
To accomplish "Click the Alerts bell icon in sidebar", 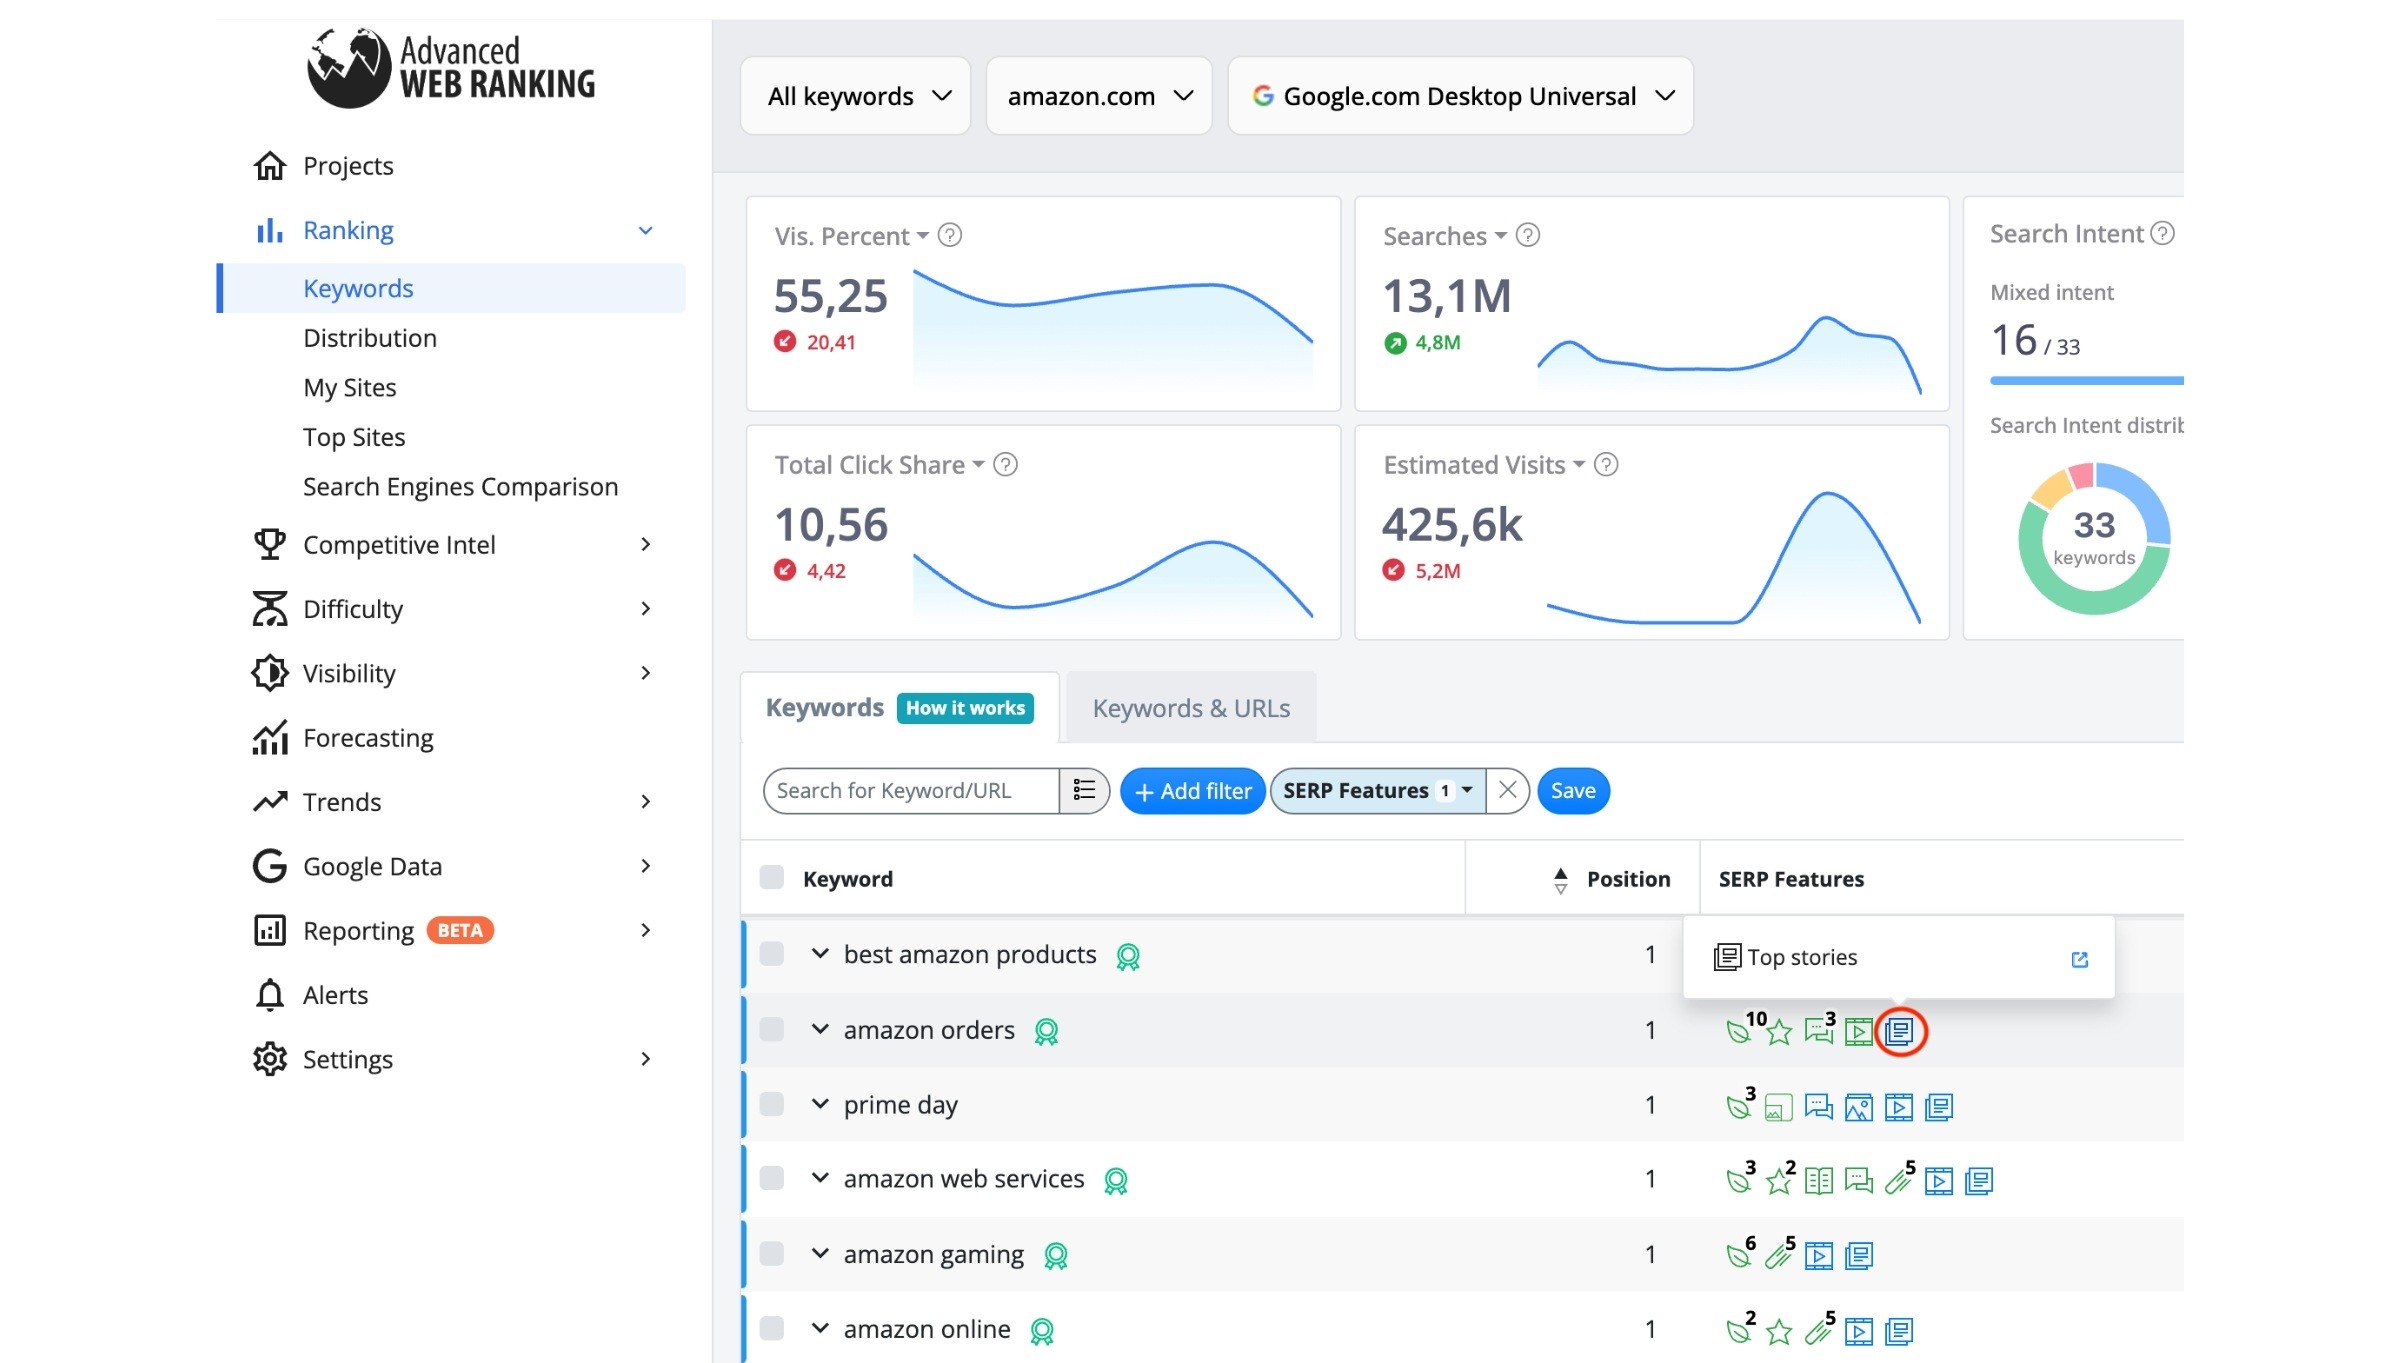I will coord(270,995).
